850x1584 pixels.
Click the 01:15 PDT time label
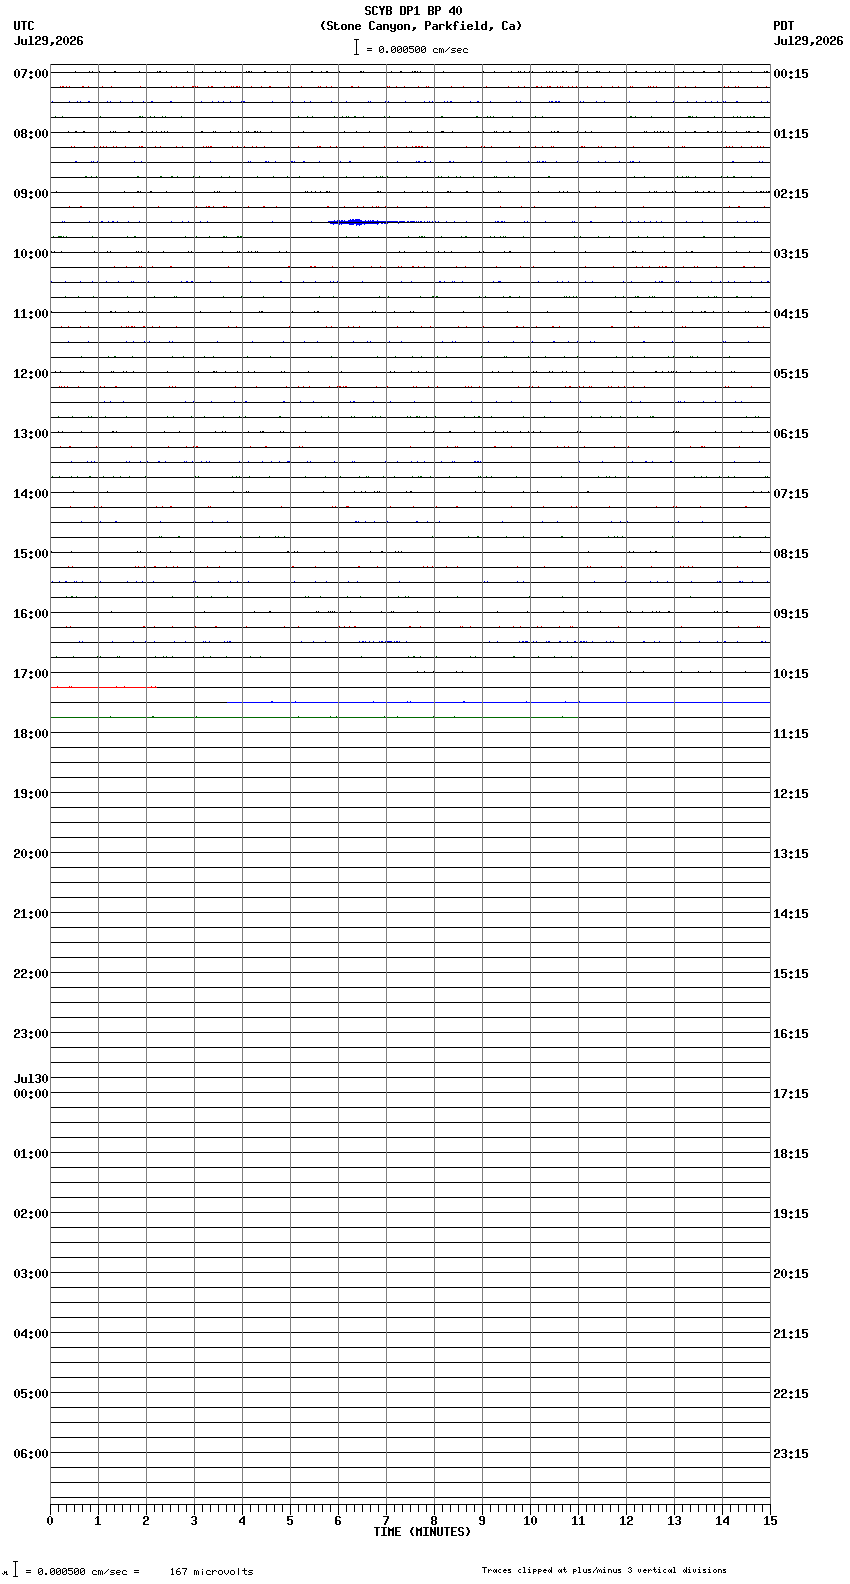pyautogui.click(x=791, y=134)
